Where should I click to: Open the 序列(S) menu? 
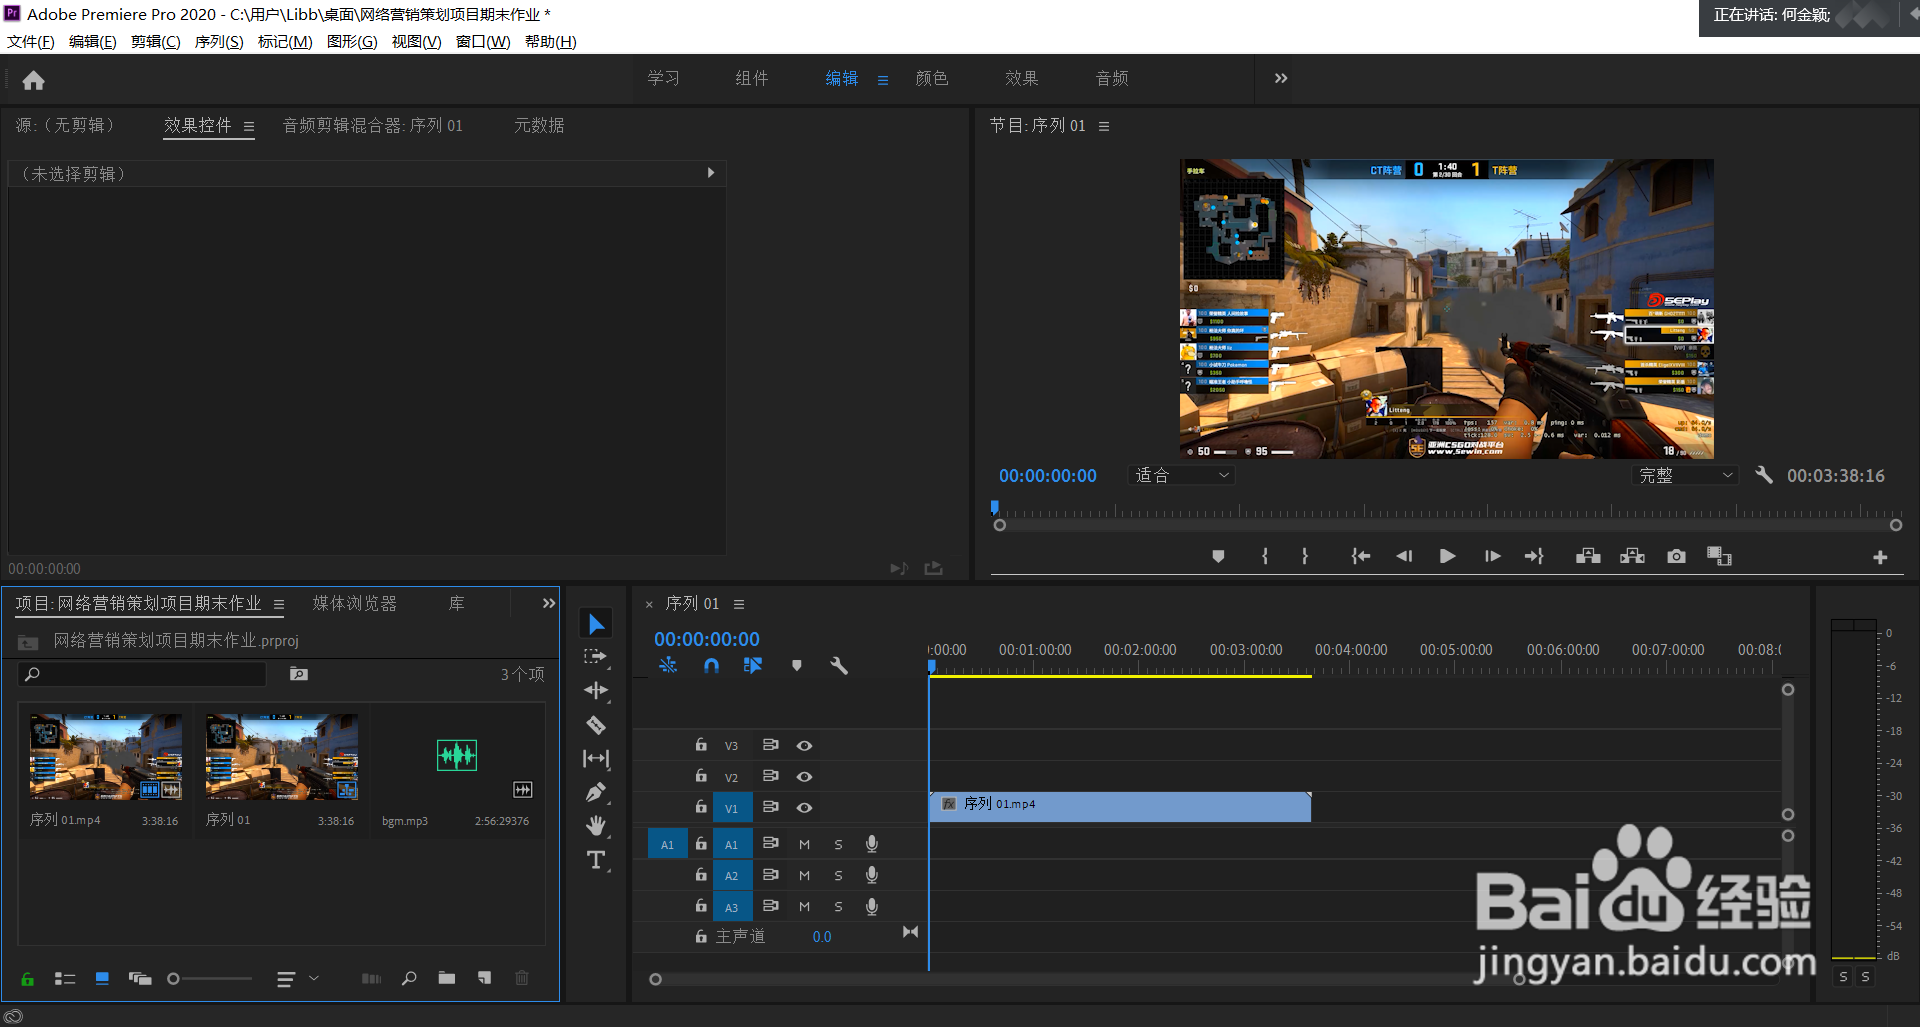pos(219,42)
